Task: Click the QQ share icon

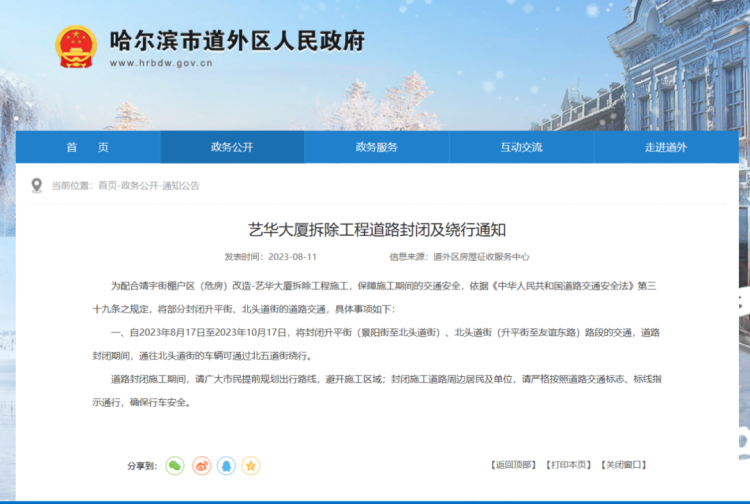Action: pyautogui.click(x=226, y=466)
